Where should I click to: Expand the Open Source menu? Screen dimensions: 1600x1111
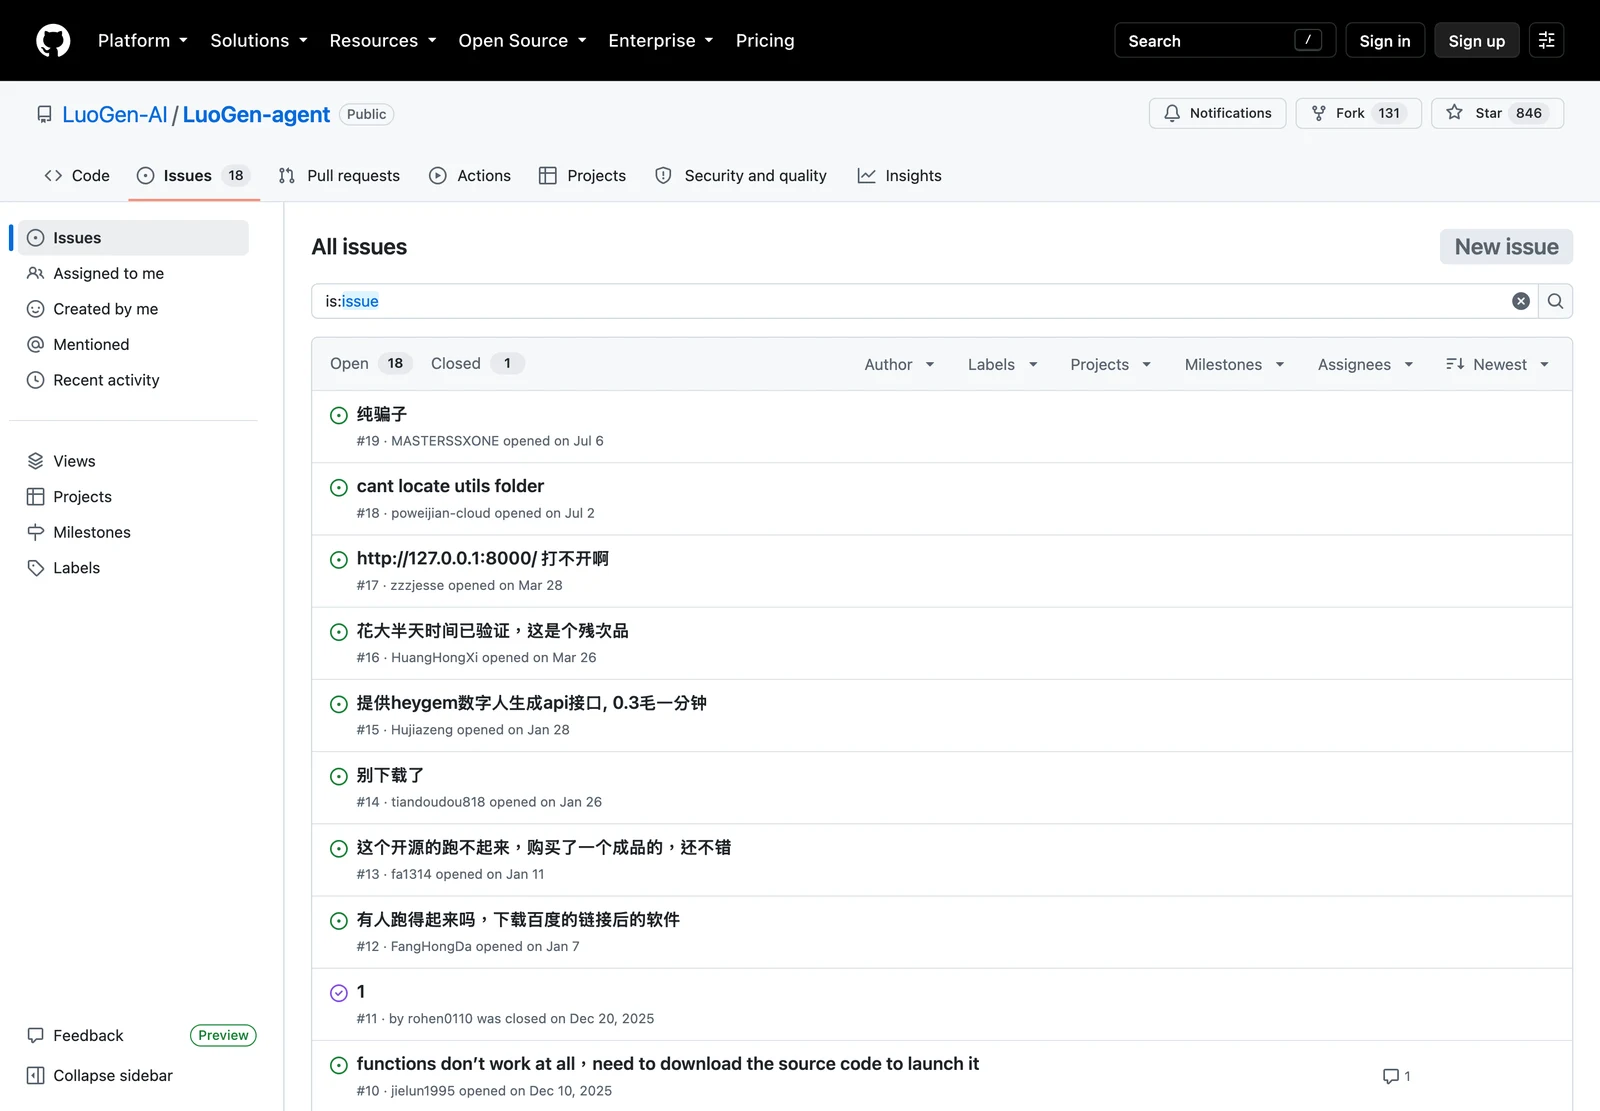pos(522,41)
